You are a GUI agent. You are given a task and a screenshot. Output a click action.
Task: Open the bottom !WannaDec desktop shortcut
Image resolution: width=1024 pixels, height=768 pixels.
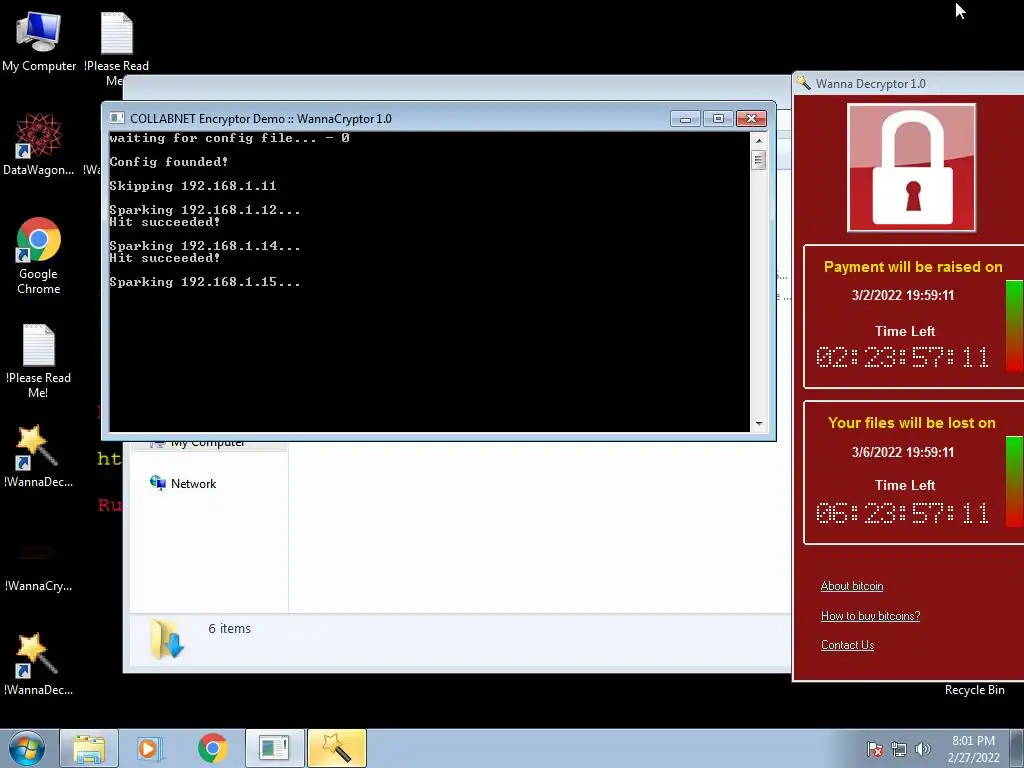click(39, 664)
